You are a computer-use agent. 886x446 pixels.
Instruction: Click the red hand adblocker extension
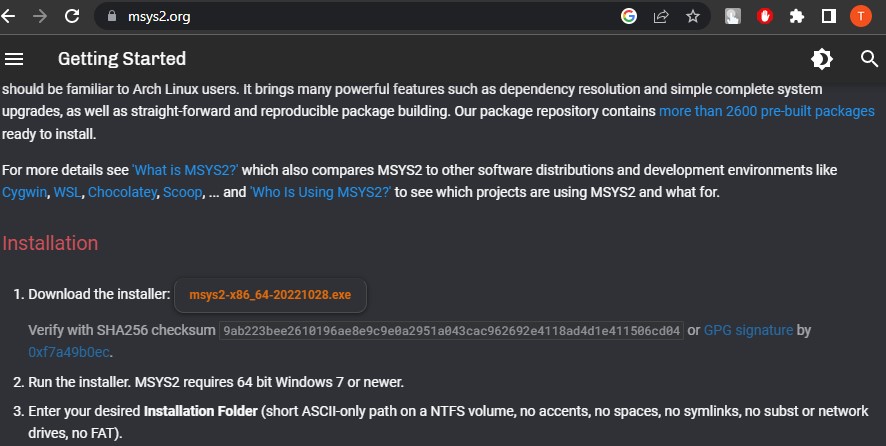(x=765, y=16)
